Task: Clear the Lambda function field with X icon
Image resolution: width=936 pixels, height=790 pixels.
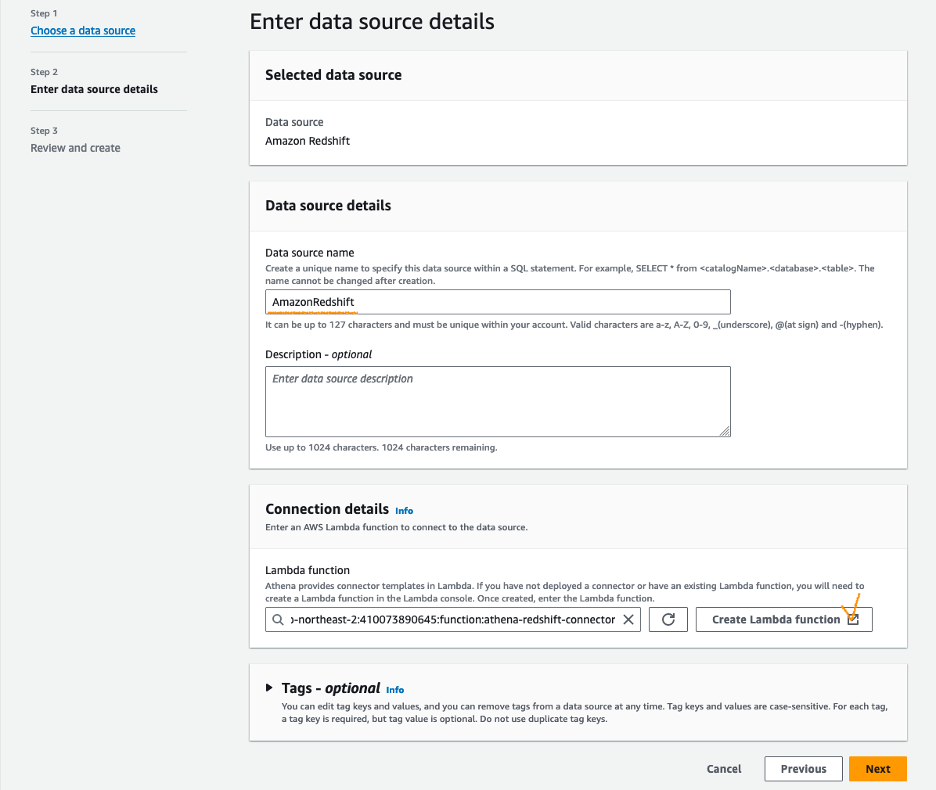Action: (628, 620)
